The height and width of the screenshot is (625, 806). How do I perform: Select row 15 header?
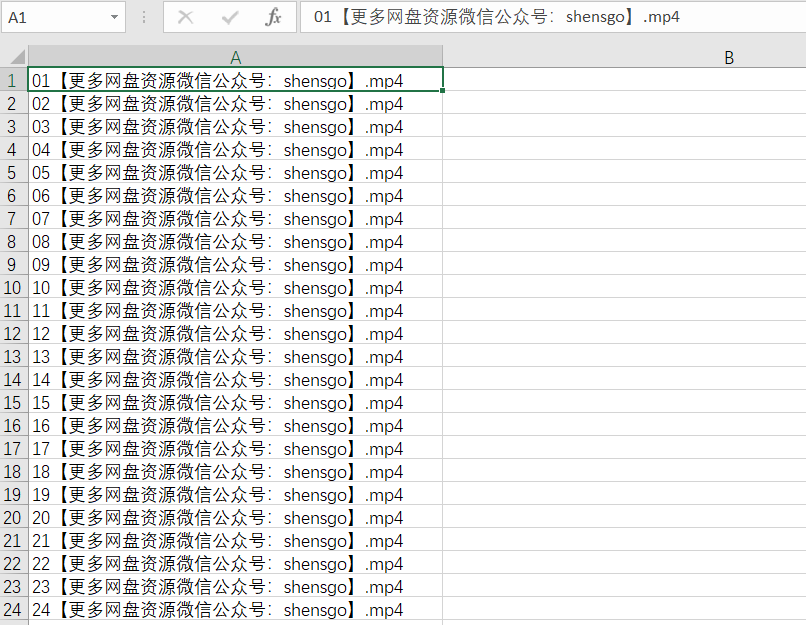12,403
